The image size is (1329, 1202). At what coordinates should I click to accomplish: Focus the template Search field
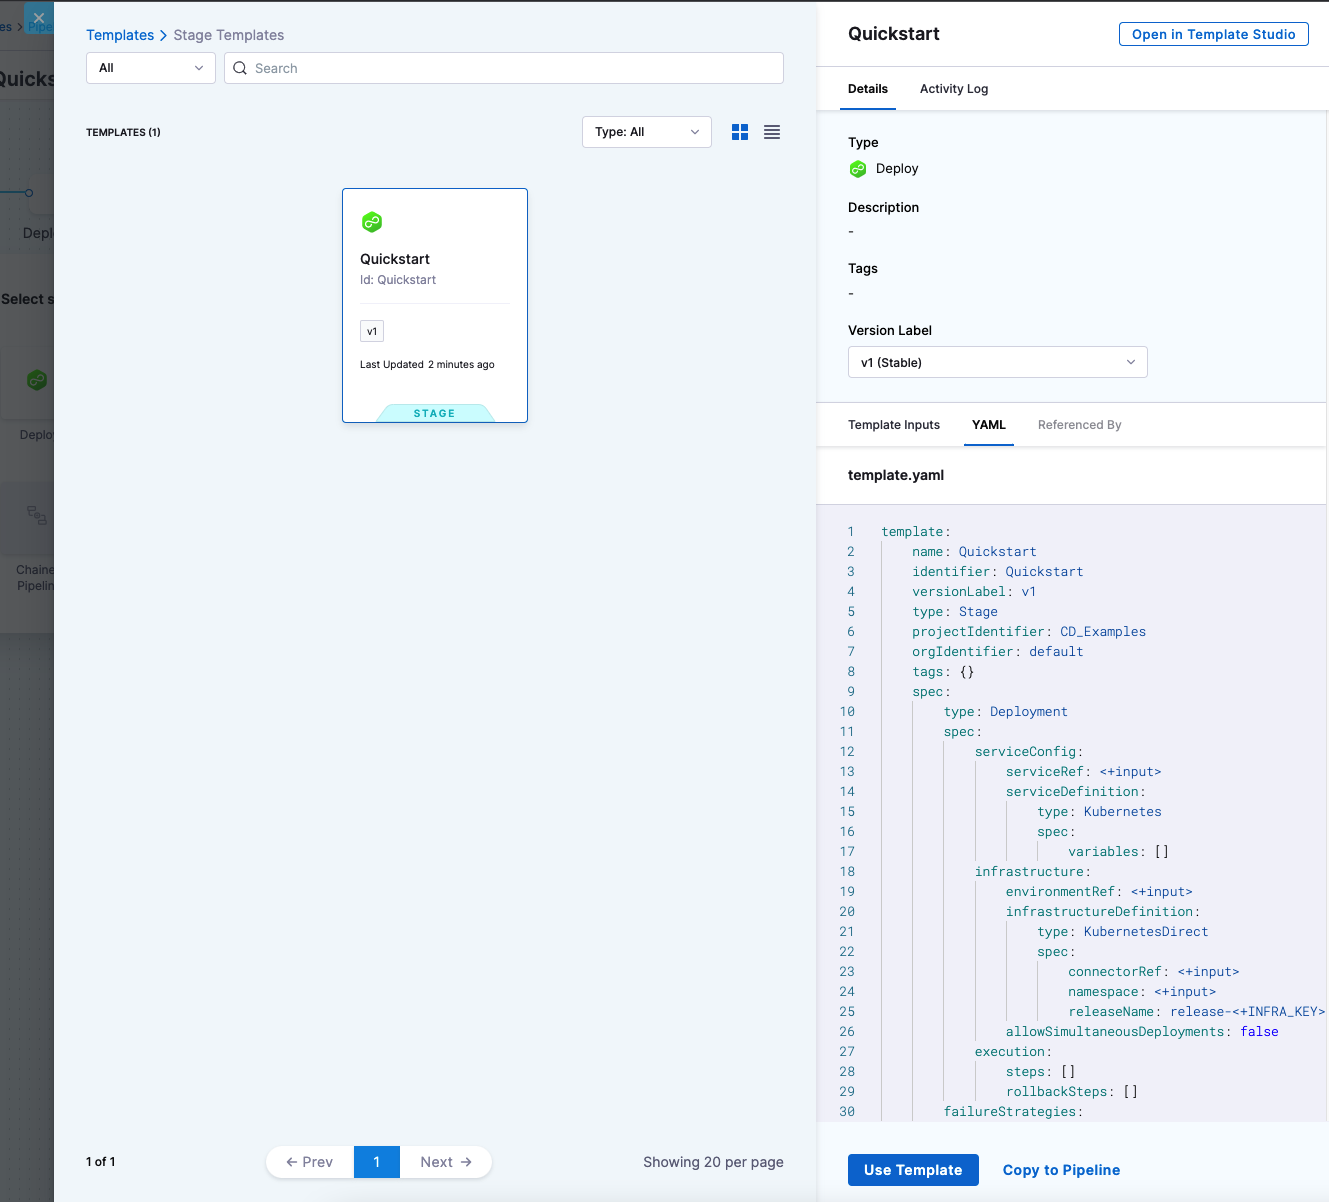click(510, 68)
